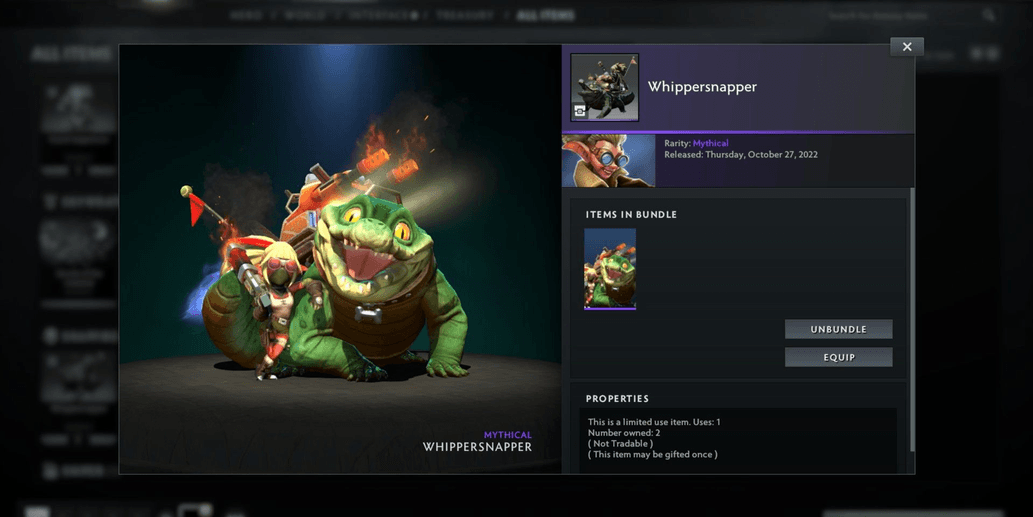
Task: Go to the World tab in top navigation
Action: point(305,16)
